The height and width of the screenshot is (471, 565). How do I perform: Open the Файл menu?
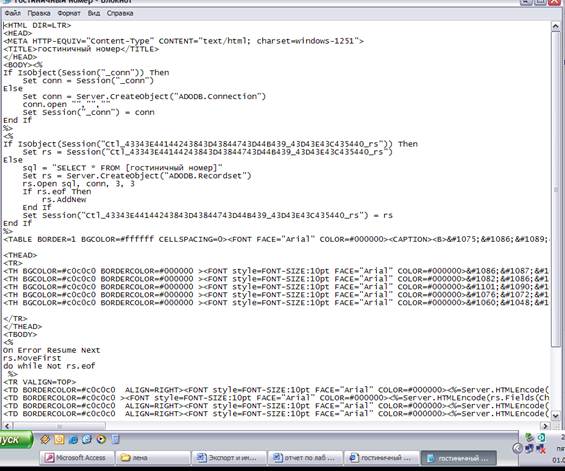13,13
